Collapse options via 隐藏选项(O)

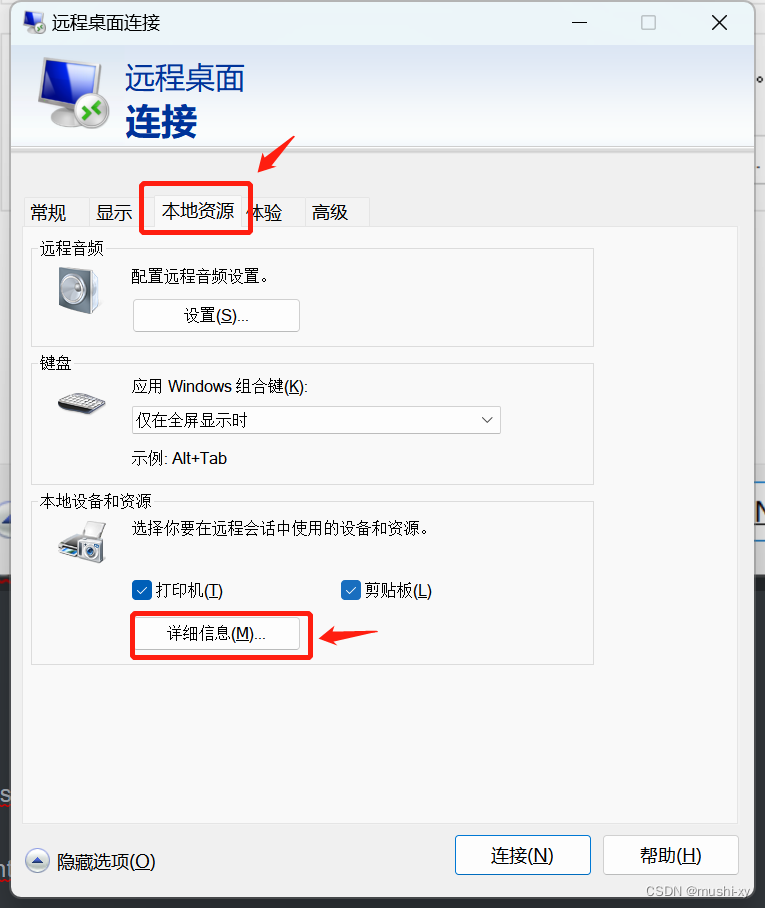click(106, 861)
